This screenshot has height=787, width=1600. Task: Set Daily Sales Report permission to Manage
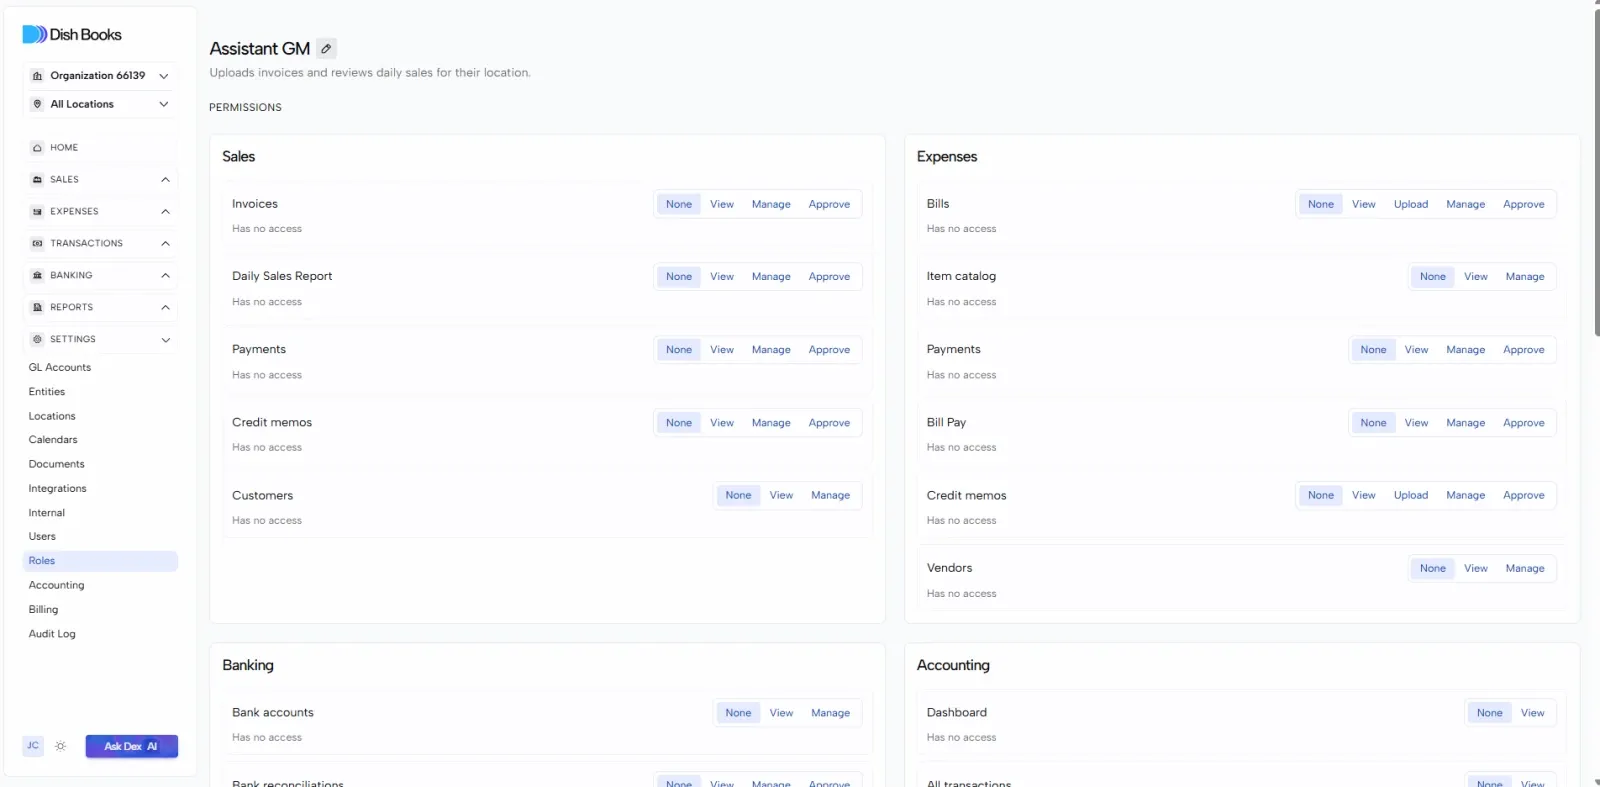771,277
